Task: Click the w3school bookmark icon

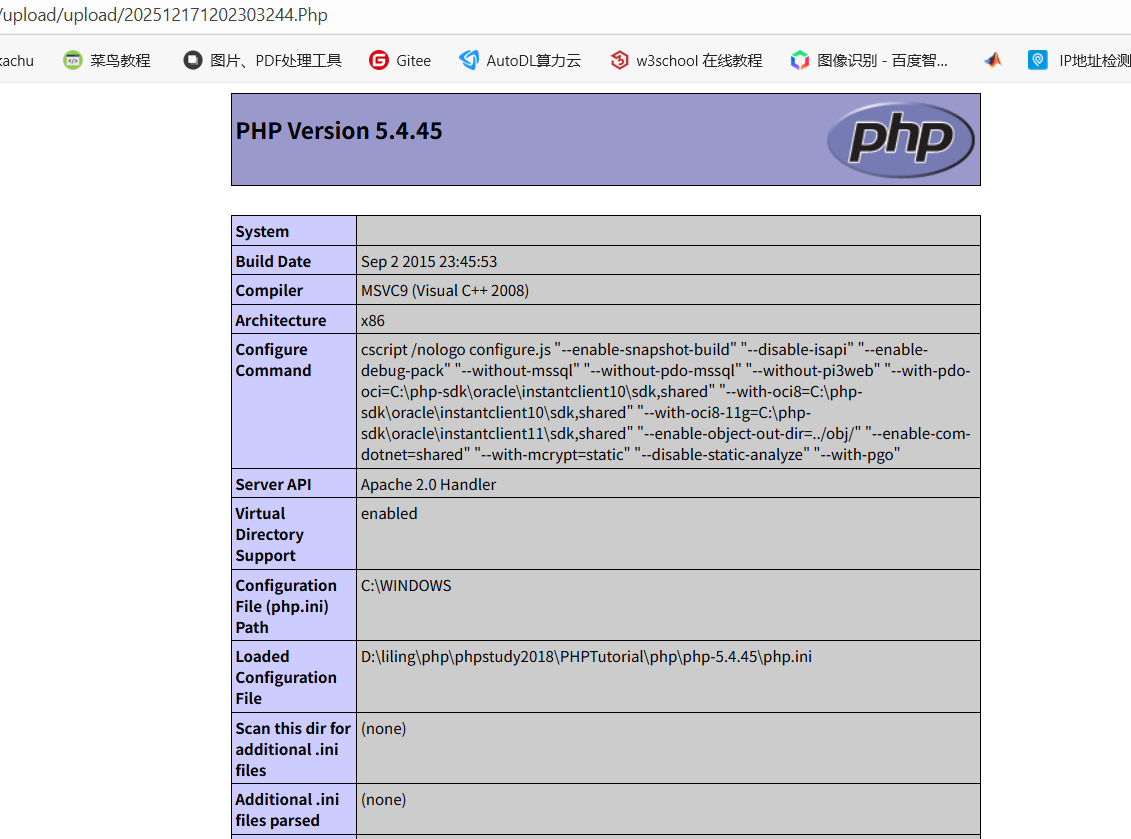Action: coord(619,60)
